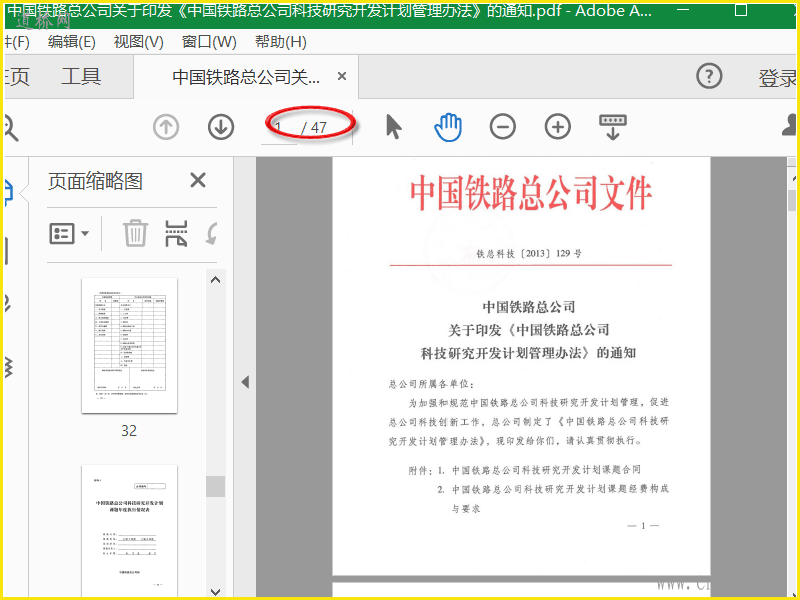This screenshot has width=800, height=600.
Task: Select the thumbnail below page 32
Action: [129, 531]
